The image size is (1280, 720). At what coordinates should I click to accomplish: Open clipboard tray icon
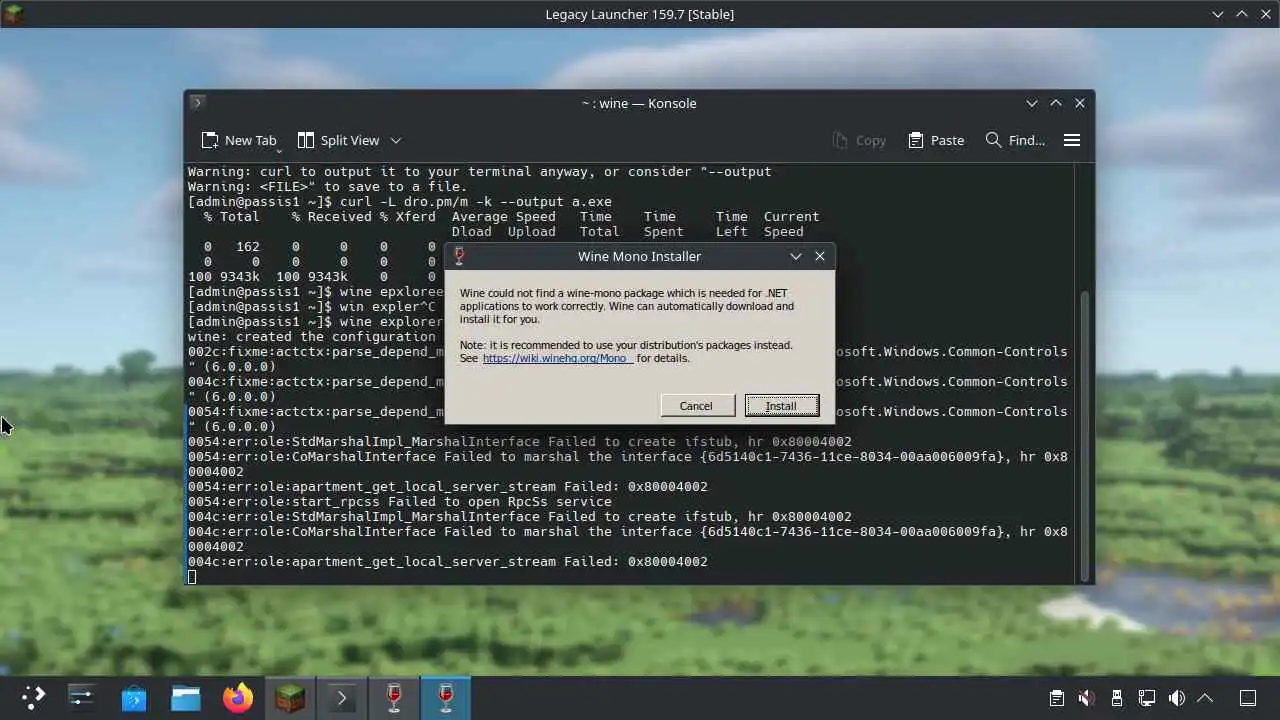click(1057, 698)
